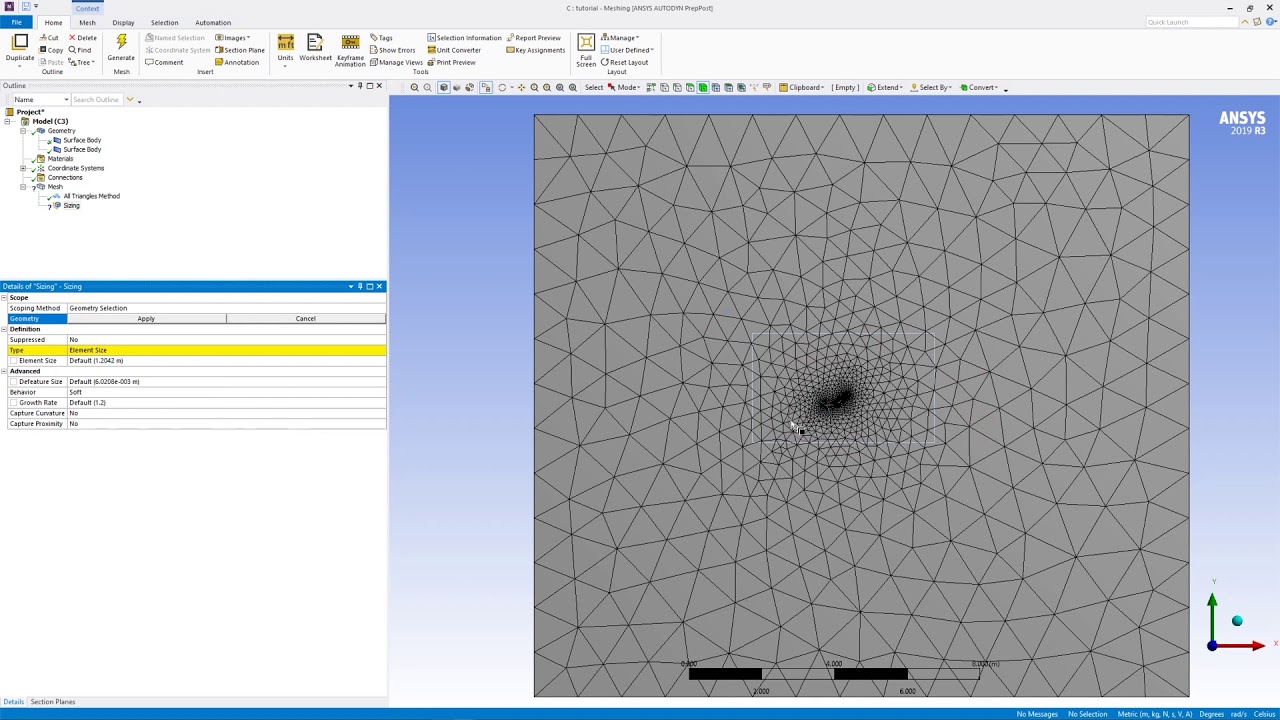Open the Clipboard dropdown
This screenshot has height=720, width=1280.
point(801,87)
